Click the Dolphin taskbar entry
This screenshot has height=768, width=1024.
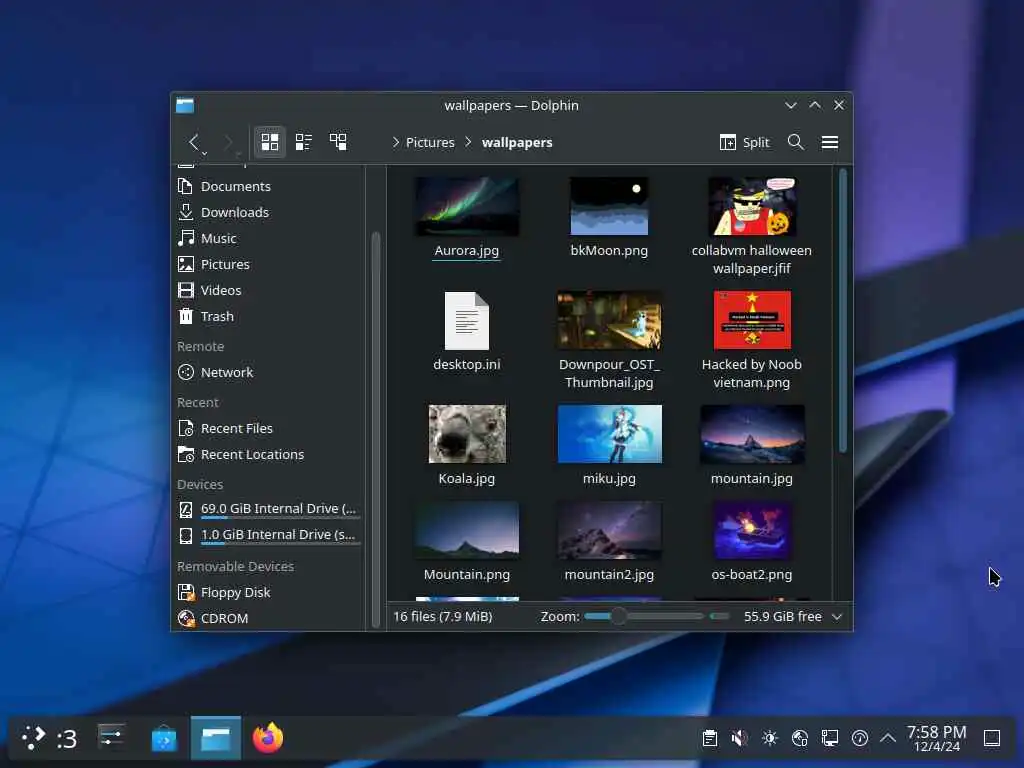tap(216, 739)
